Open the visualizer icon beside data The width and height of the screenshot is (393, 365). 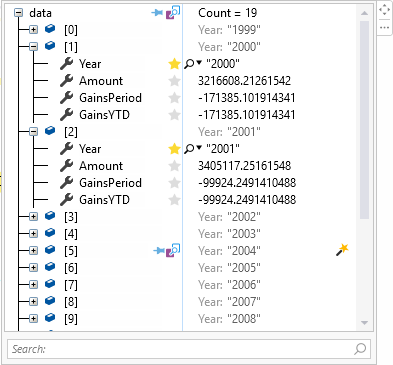(x=173, y=13)
